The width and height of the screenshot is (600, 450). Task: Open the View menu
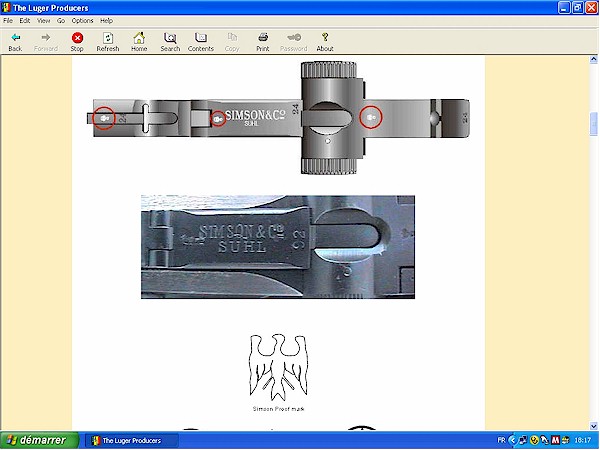tap(44, 21)
